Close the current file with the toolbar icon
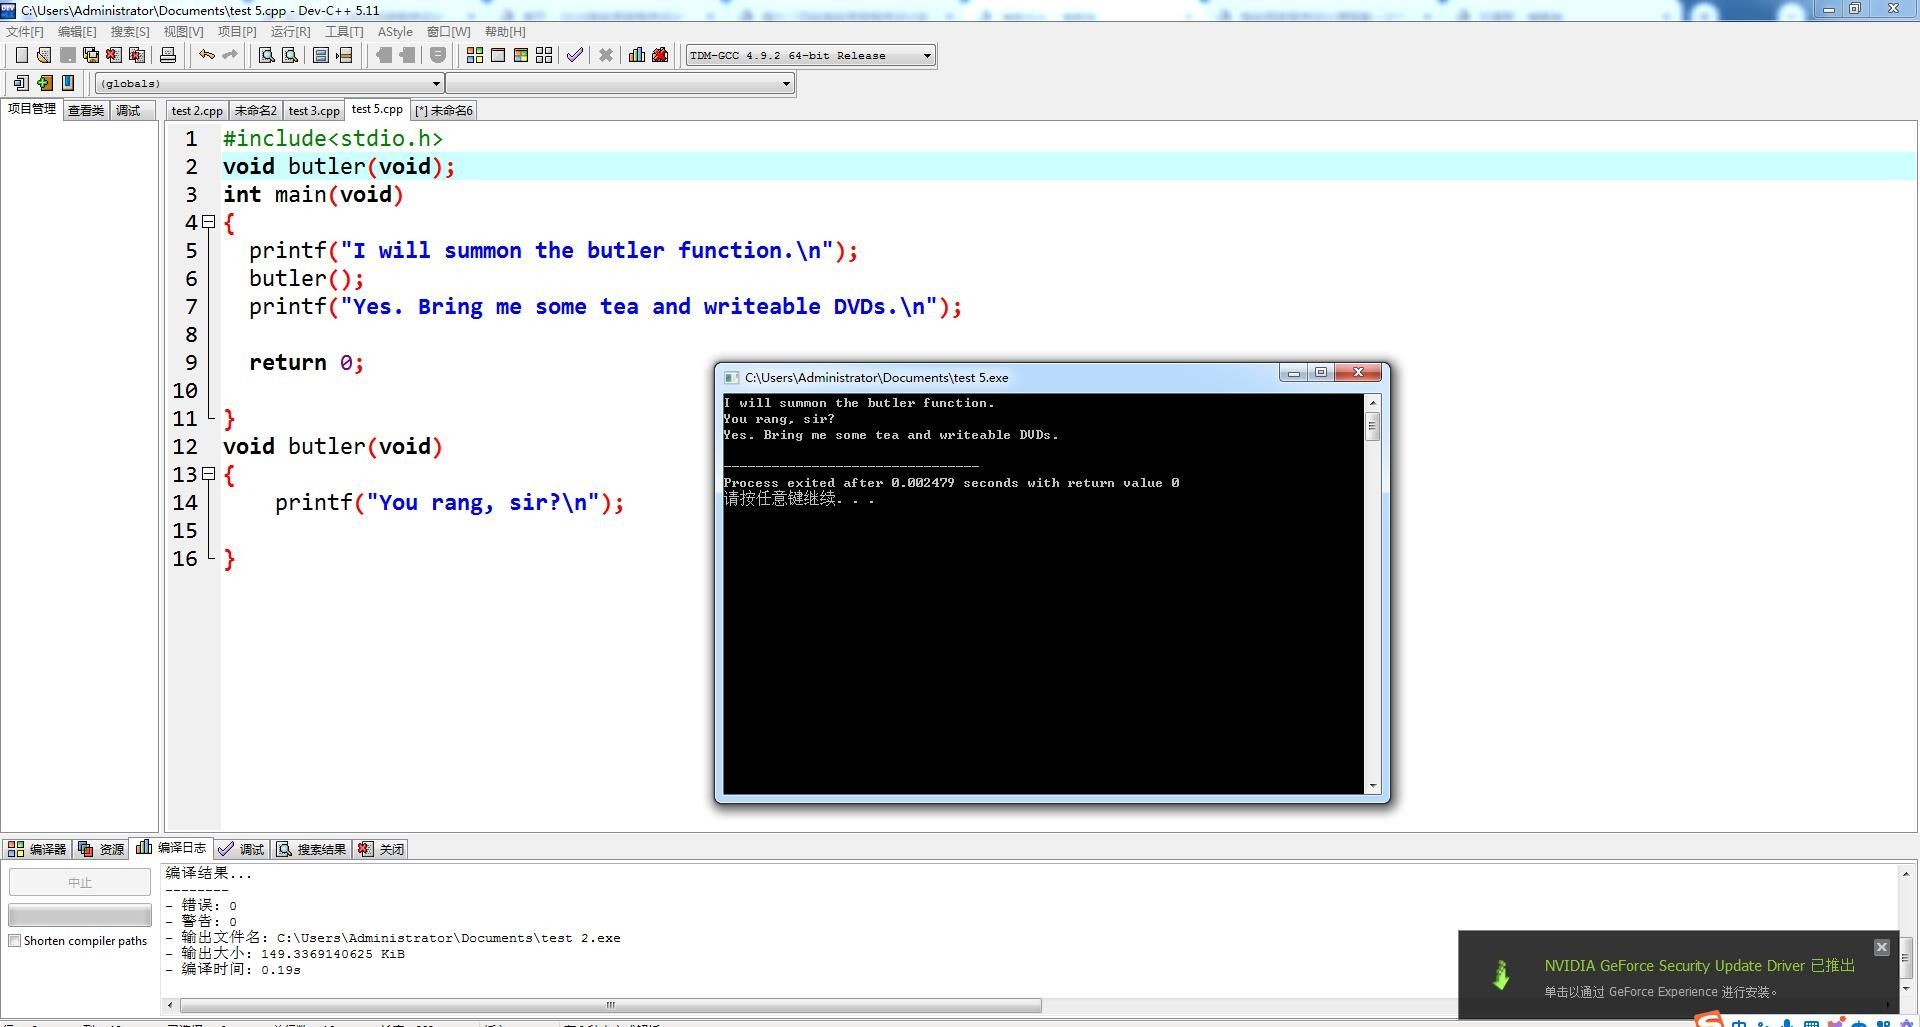The width and height of the screenshot is (1920, 1027). 113,55
